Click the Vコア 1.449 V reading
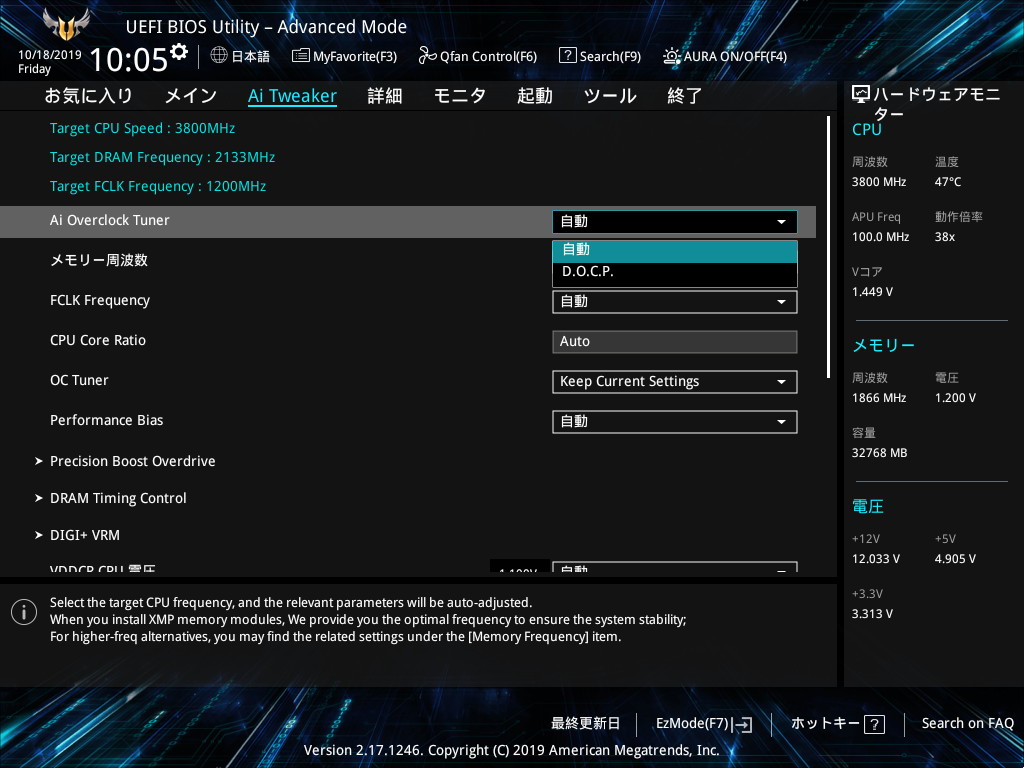Image resolution: width=1024 pixels, height=768 pixels. point(872,292)
